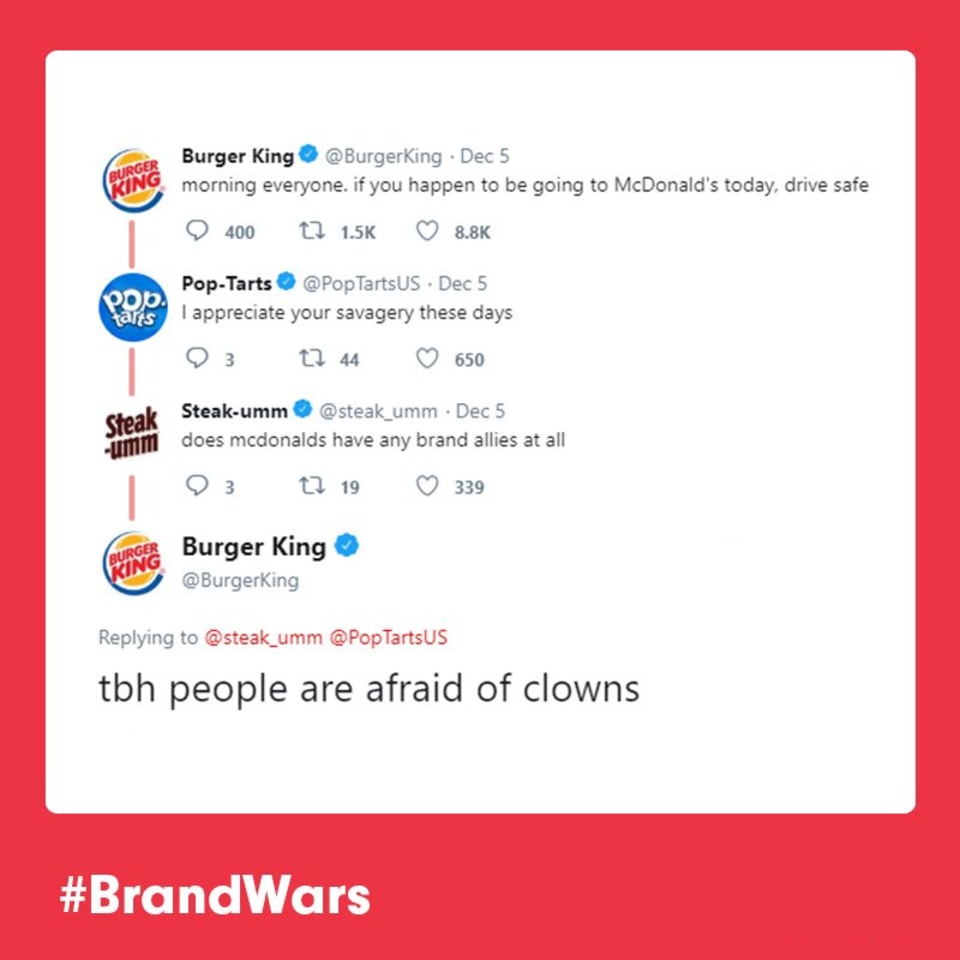The image size is (960, 960).
Task: Open the @PopTartsUS handle beside Pop-Tarts name
Action: (x=361, y=283)
